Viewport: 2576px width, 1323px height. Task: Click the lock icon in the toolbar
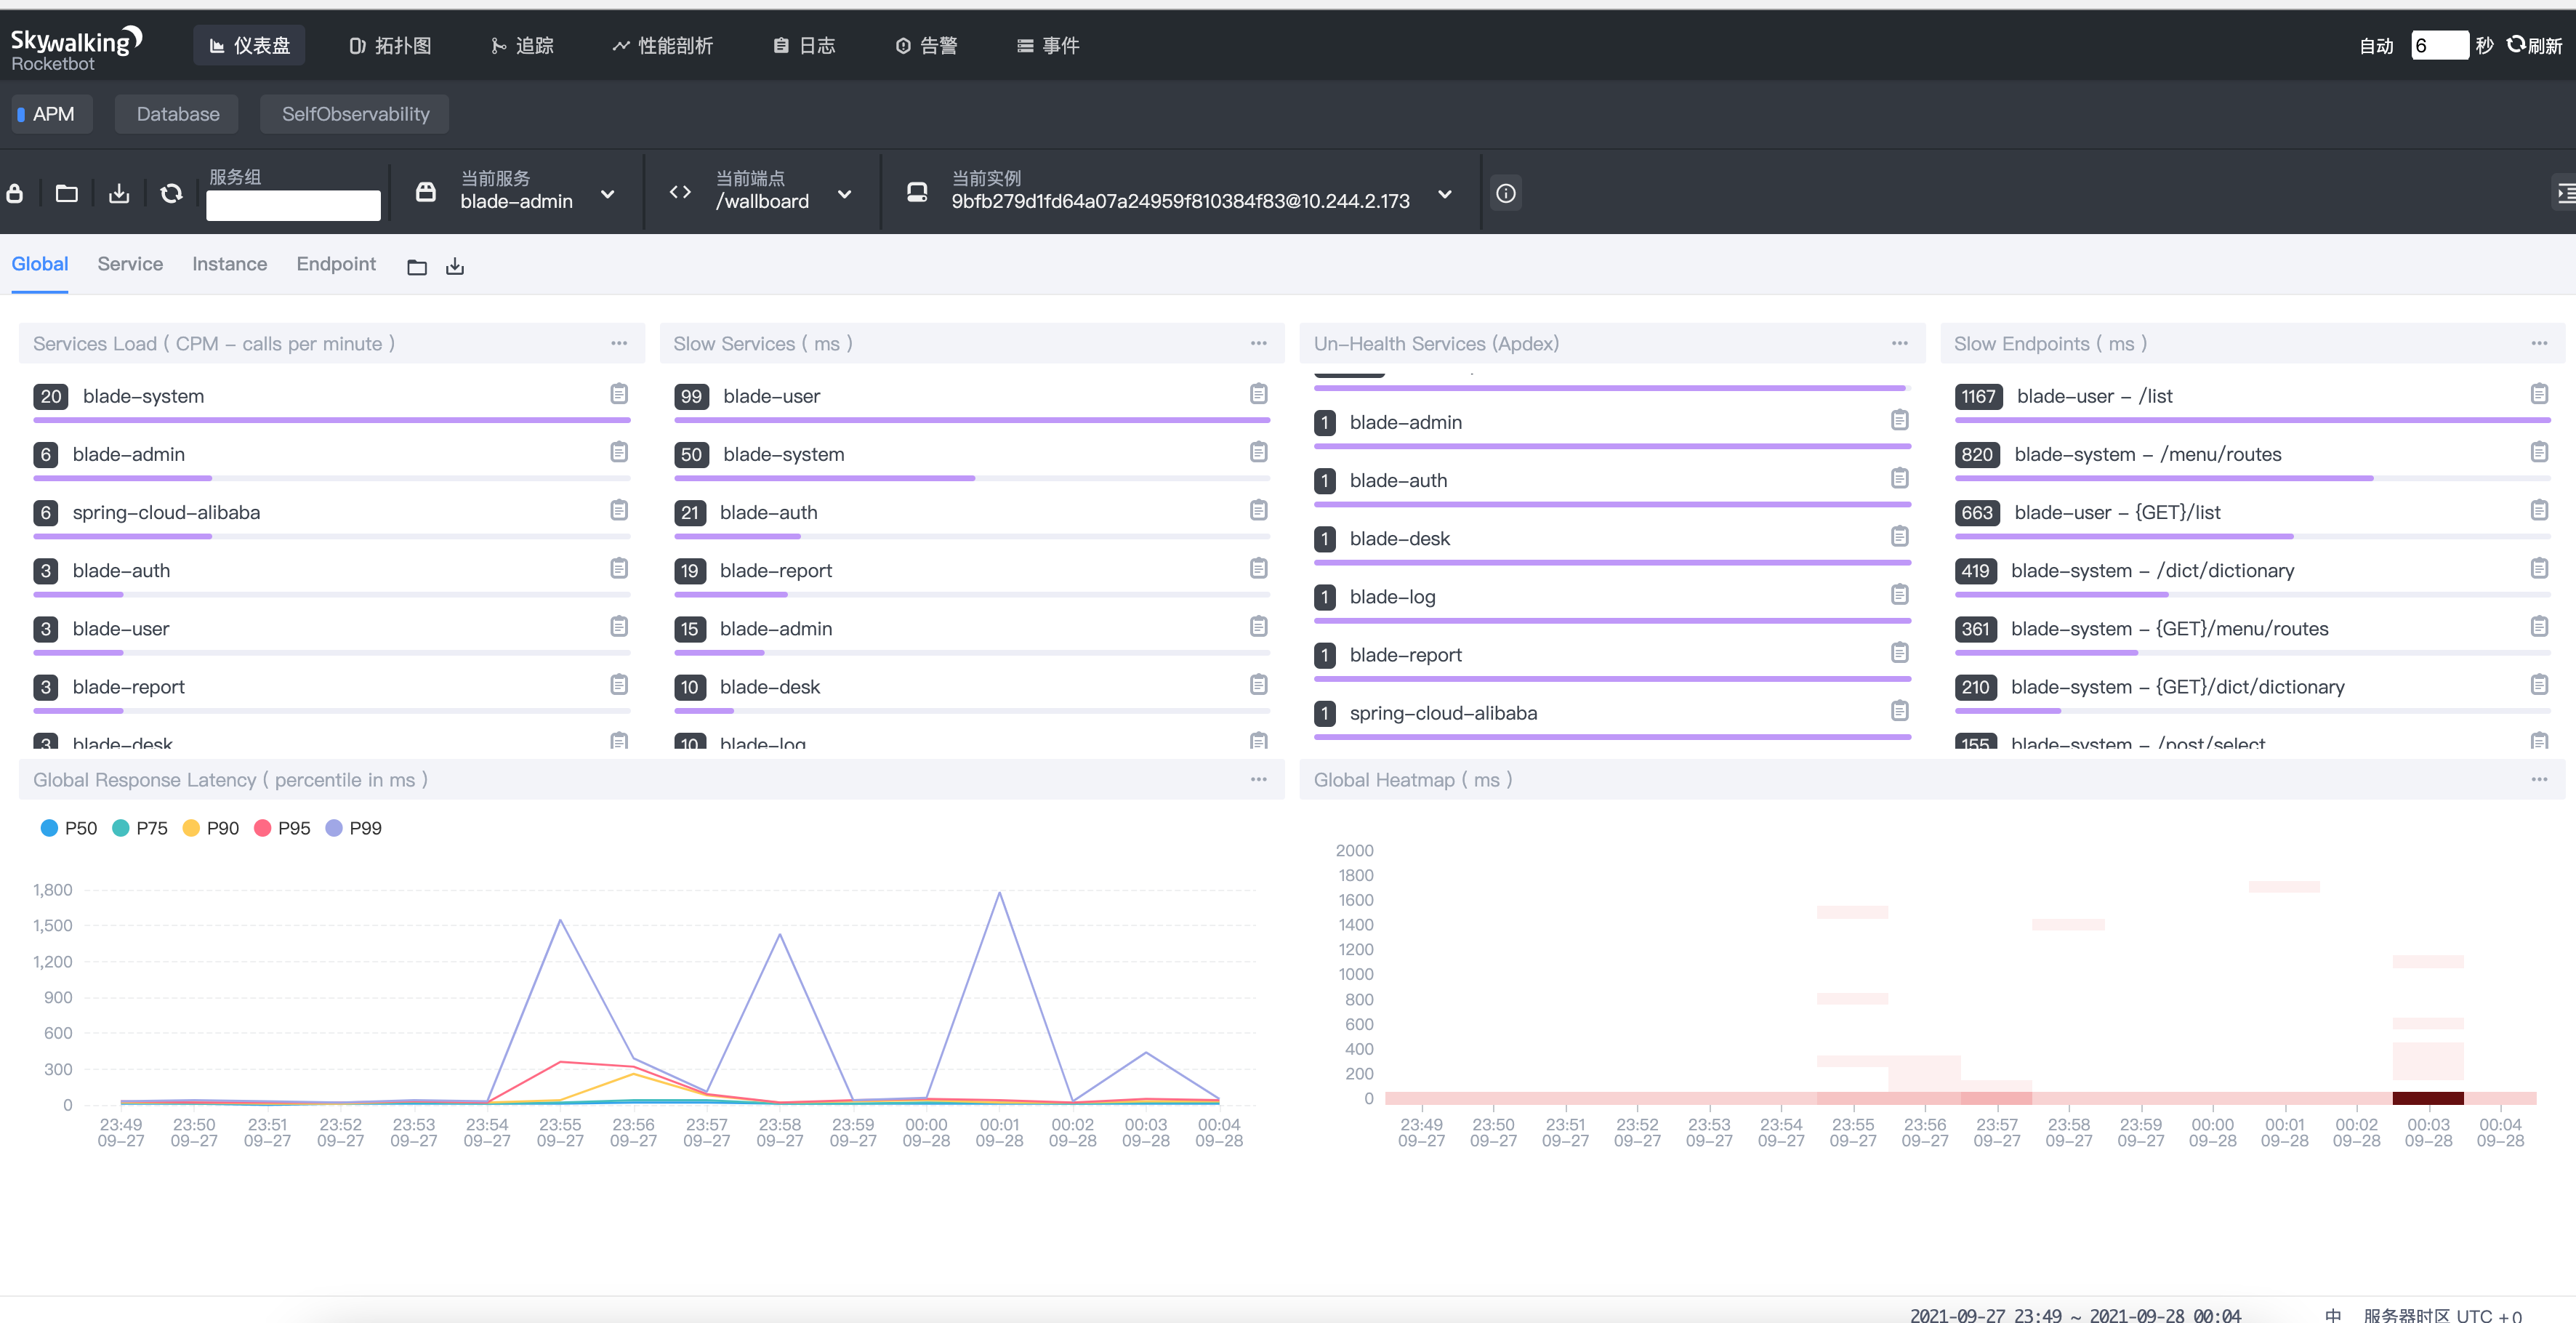click(x=15, y=193)
